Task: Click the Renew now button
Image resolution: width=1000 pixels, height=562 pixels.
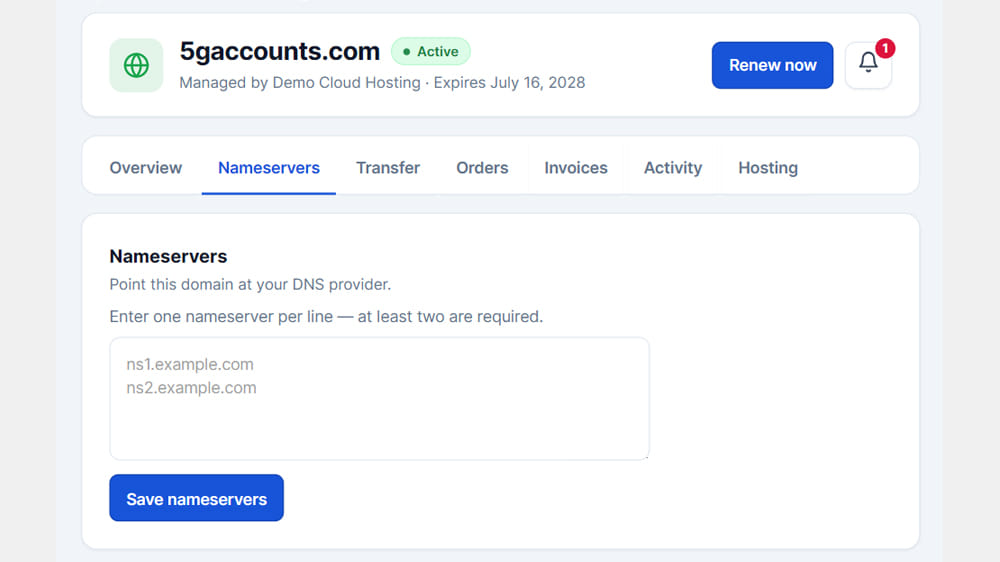Action: (772, 65)
